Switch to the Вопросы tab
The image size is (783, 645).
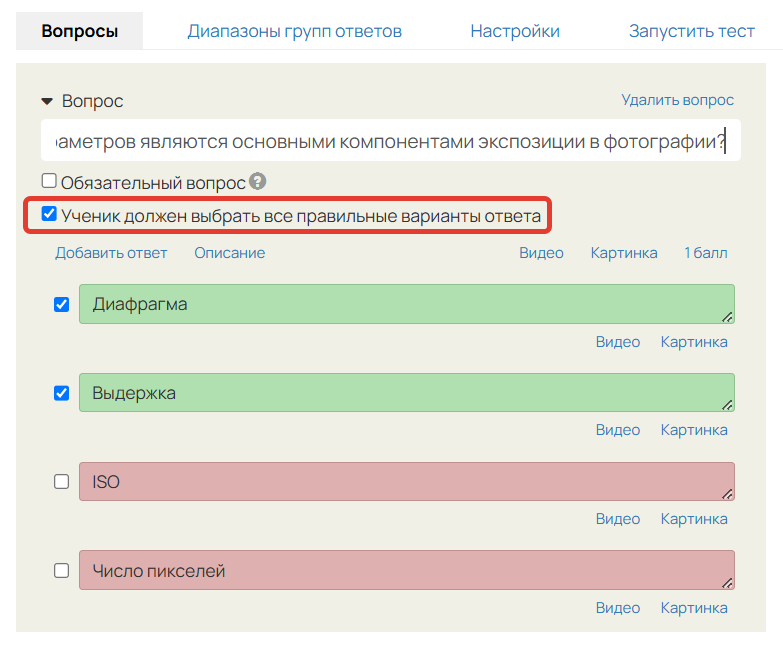80,31
